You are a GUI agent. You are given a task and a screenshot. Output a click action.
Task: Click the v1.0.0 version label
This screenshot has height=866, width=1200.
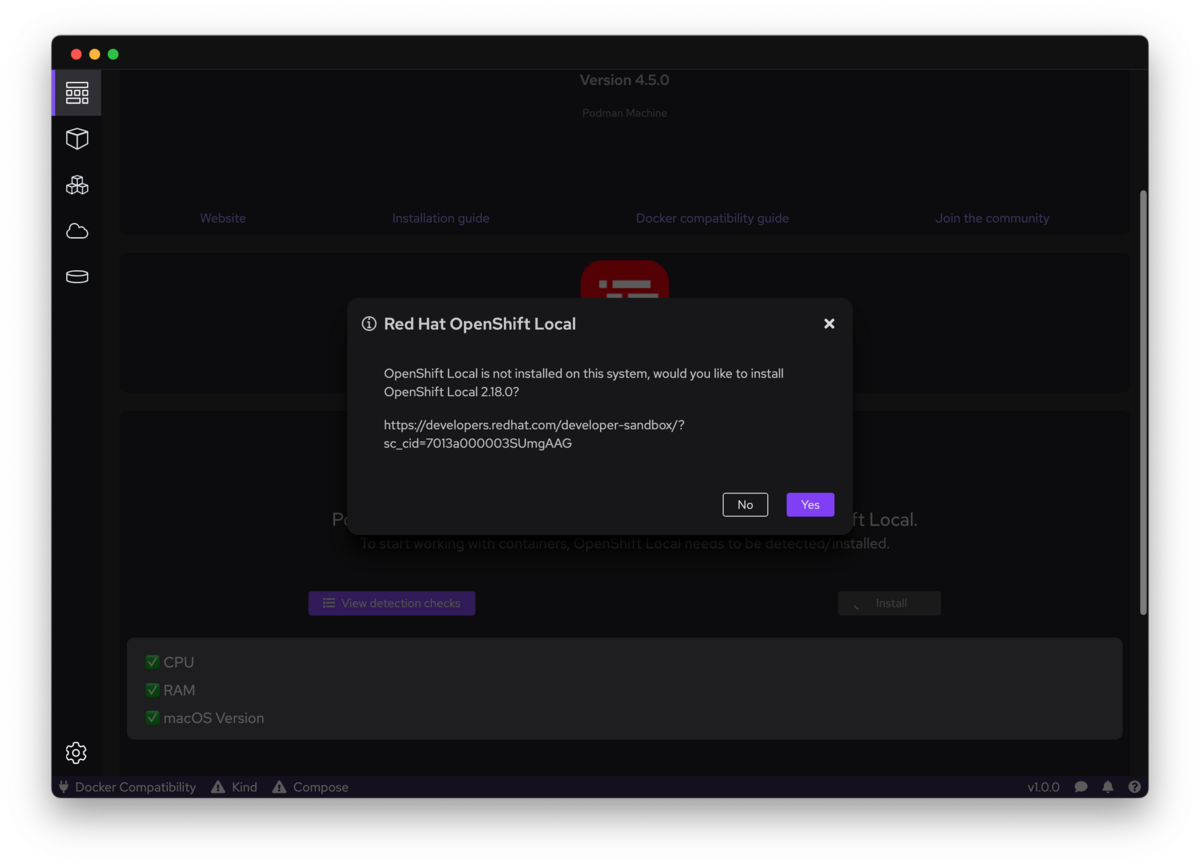tap(1043, 787)
